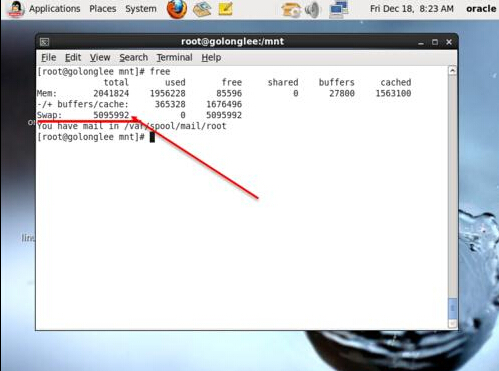Open the terminal File menu

point(48,58)
